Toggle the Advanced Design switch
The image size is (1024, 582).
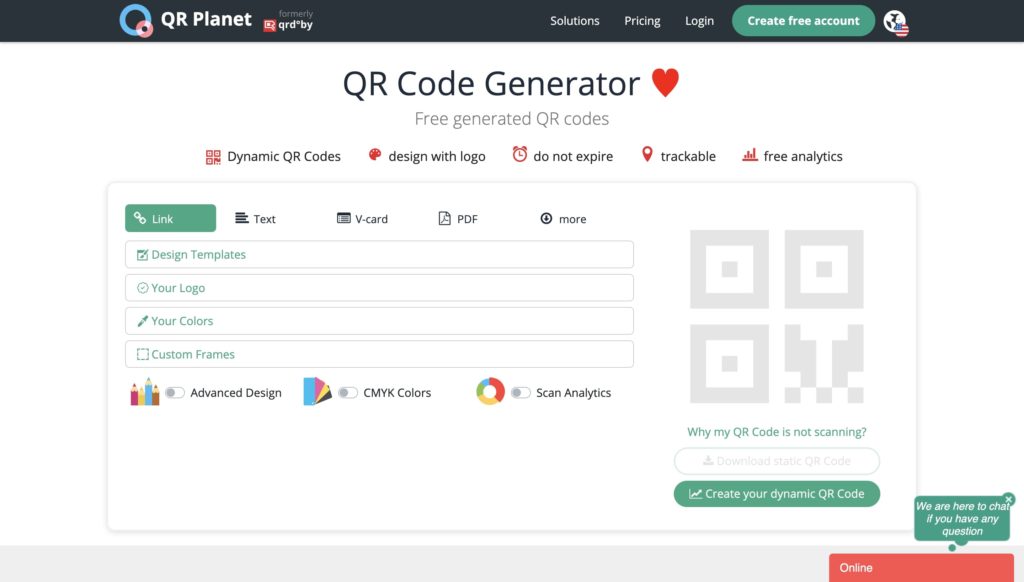point(174,393)
